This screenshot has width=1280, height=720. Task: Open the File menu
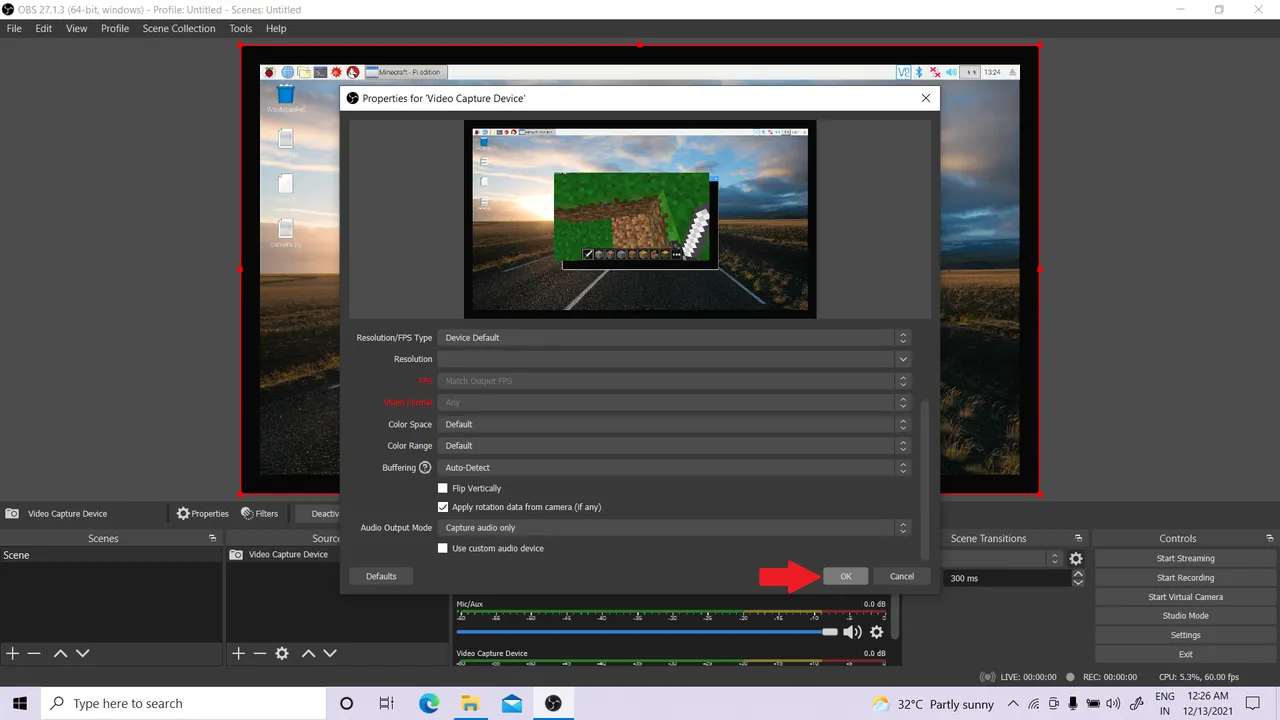tap(14, 28)
